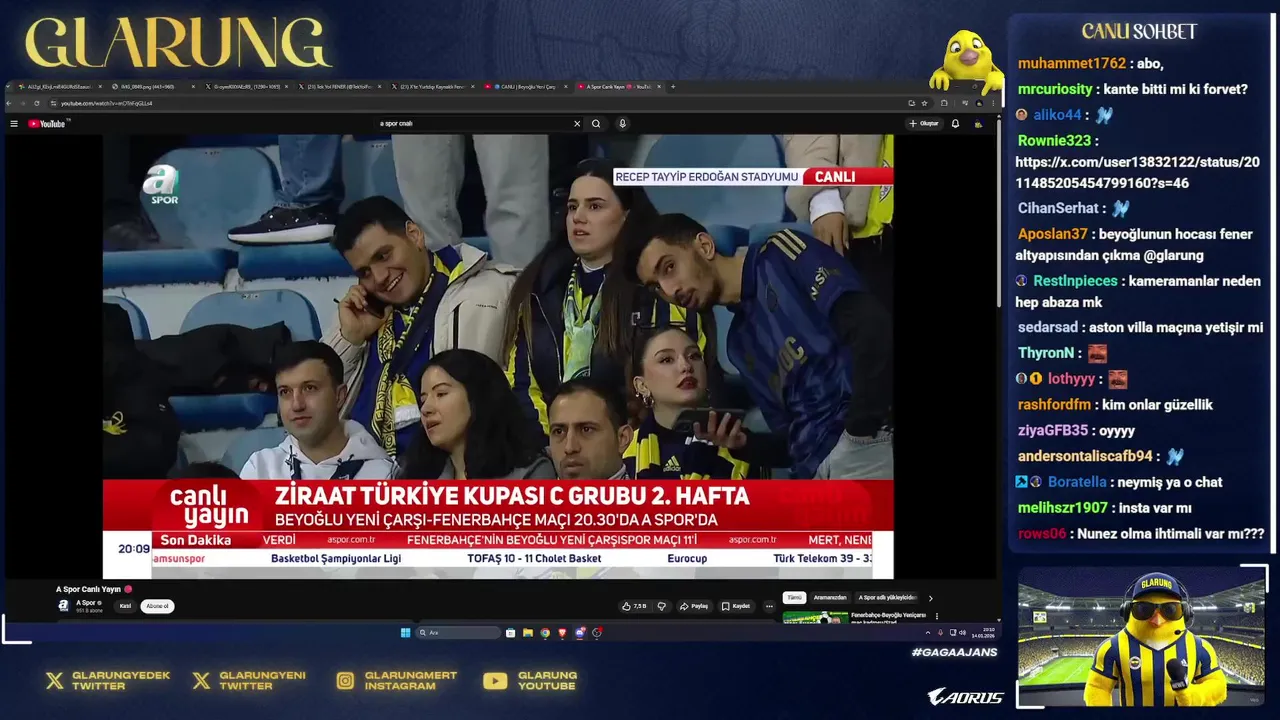The image size is (1280, 720).
Task: Expand more filter chips with arrow
Action: coord(930,598)
